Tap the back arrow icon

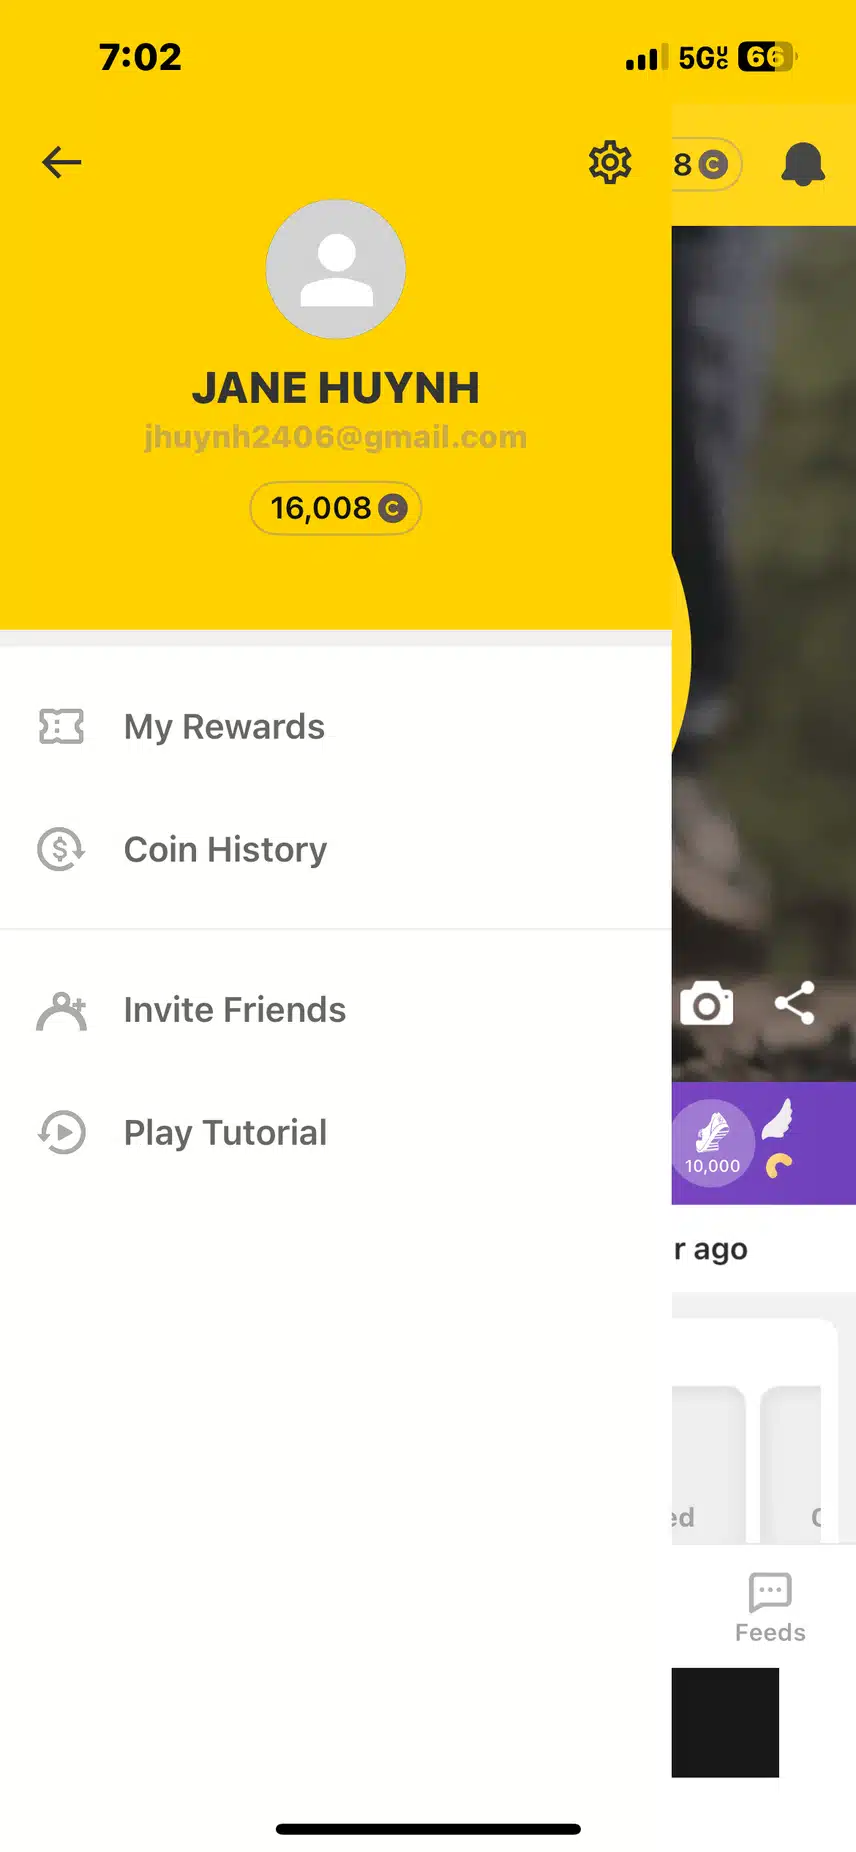[61, 162]
